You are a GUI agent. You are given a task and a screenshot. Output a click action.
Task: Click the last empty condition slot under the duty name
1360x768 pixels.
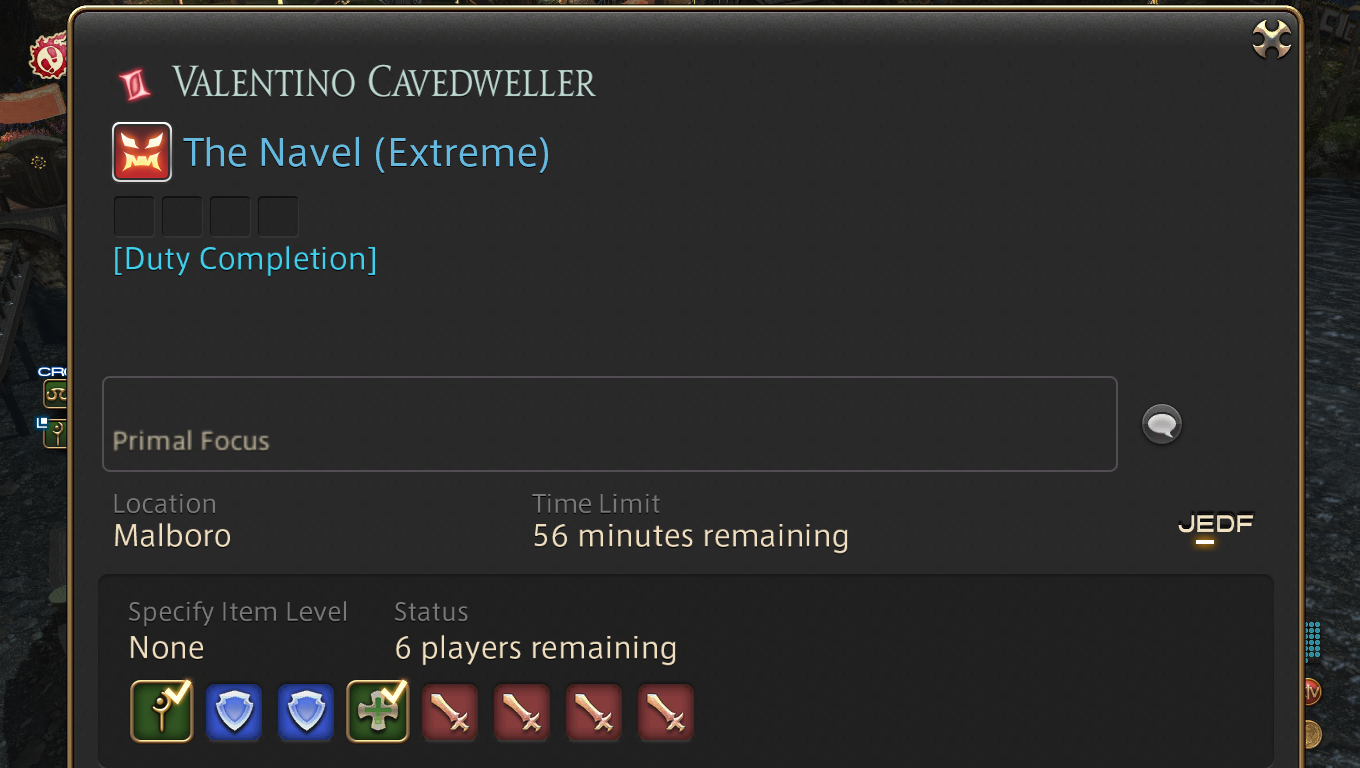pos(278,216)
